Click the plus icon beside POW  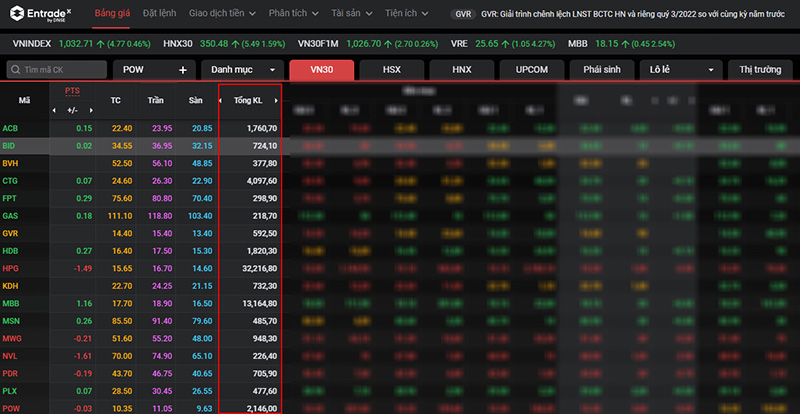183,70
